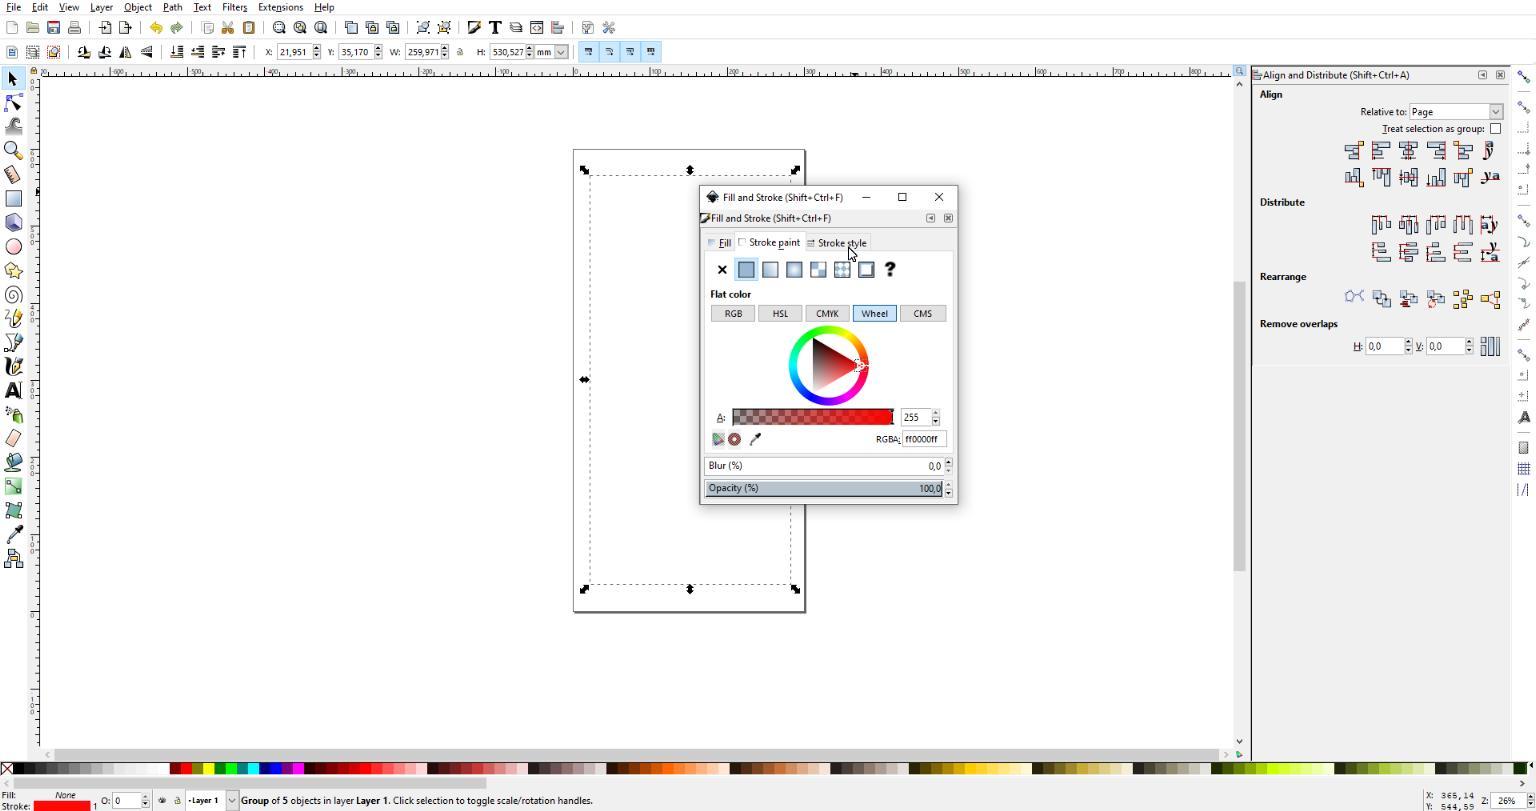Open the File menu

point(13,7)
